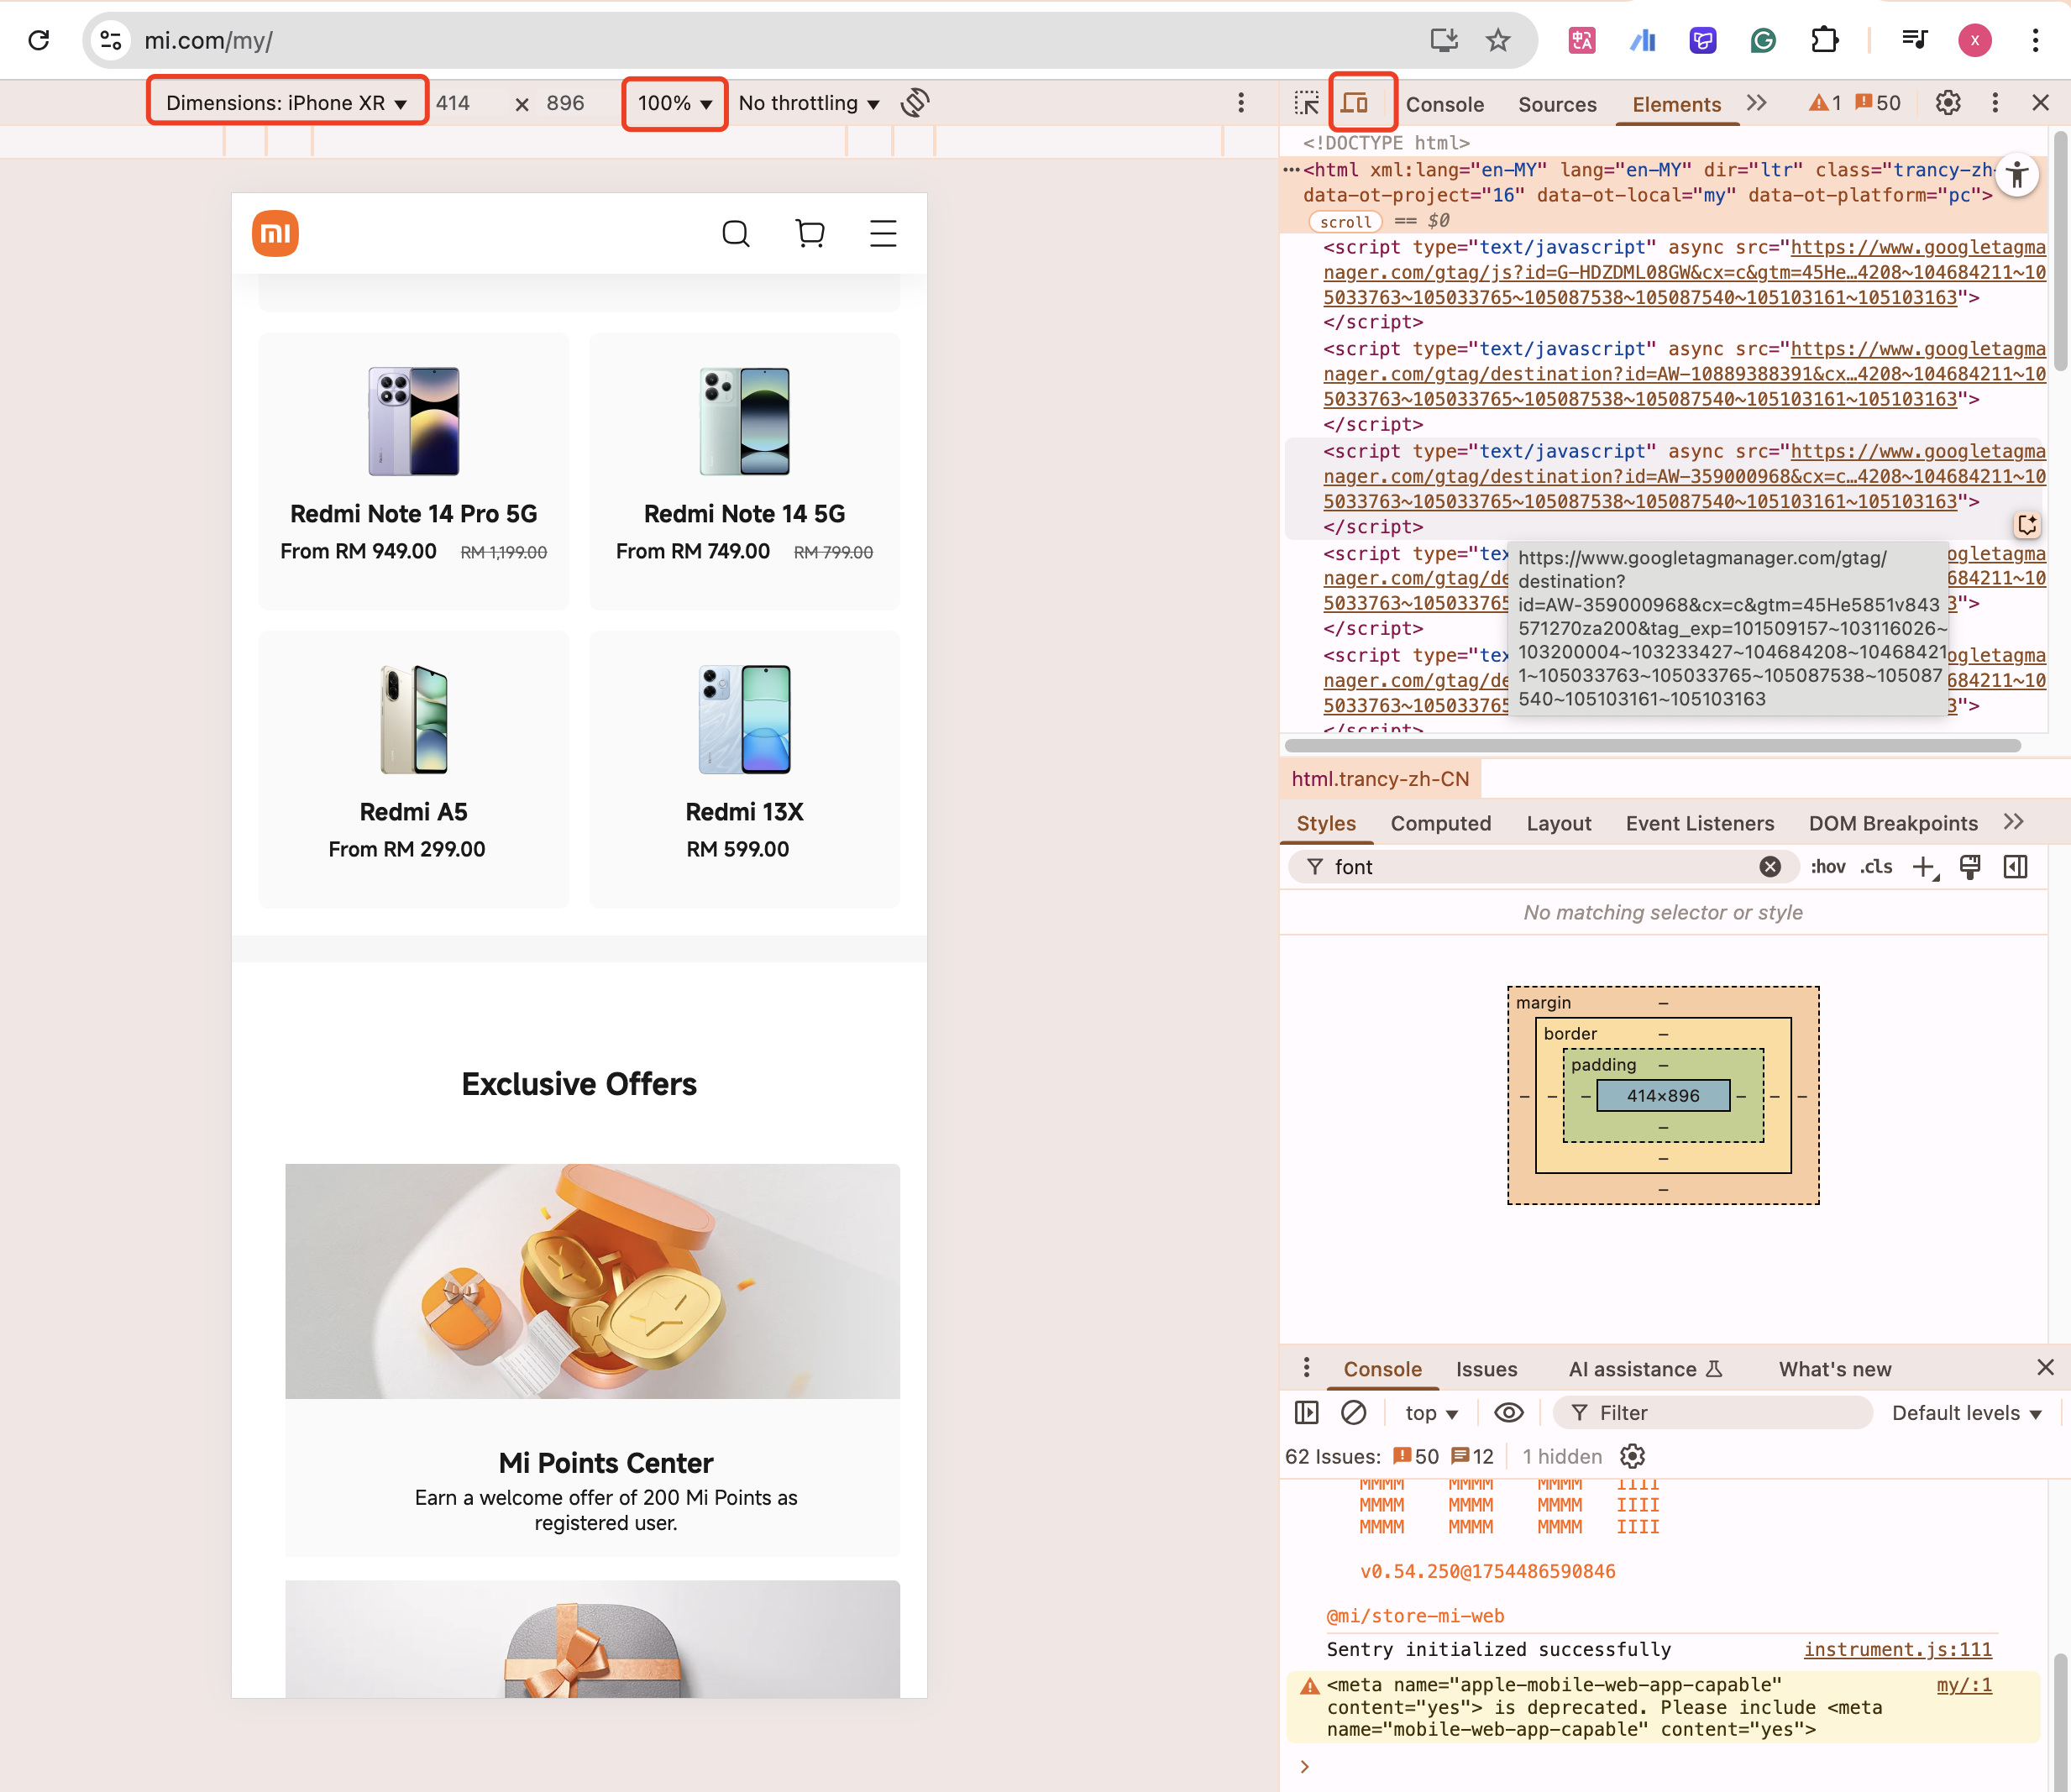Focus the console Filter input
This screenshot has height=1792, width=2071.
[1712, 1412]
